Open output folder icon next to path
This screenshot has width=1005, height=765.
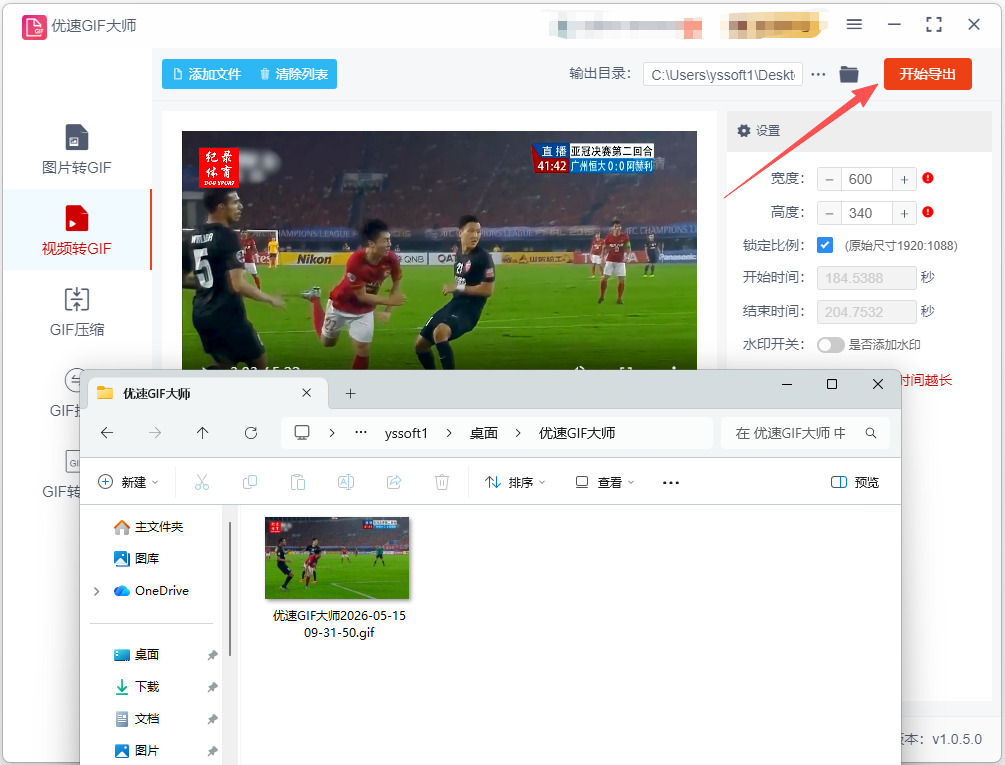[x=849, y=74]
